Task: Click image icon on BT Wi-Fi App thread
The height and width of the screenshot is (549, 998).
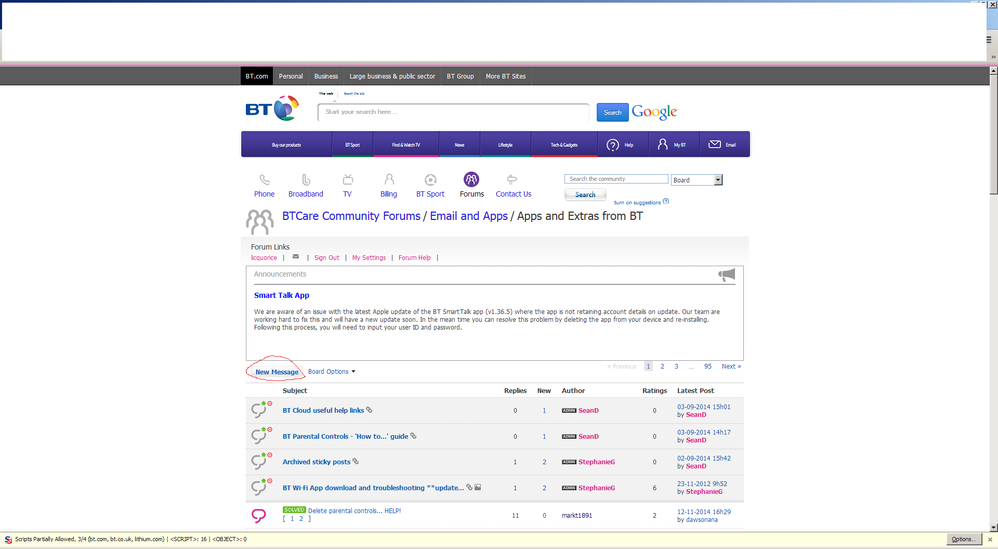Action: click(477, 487)
